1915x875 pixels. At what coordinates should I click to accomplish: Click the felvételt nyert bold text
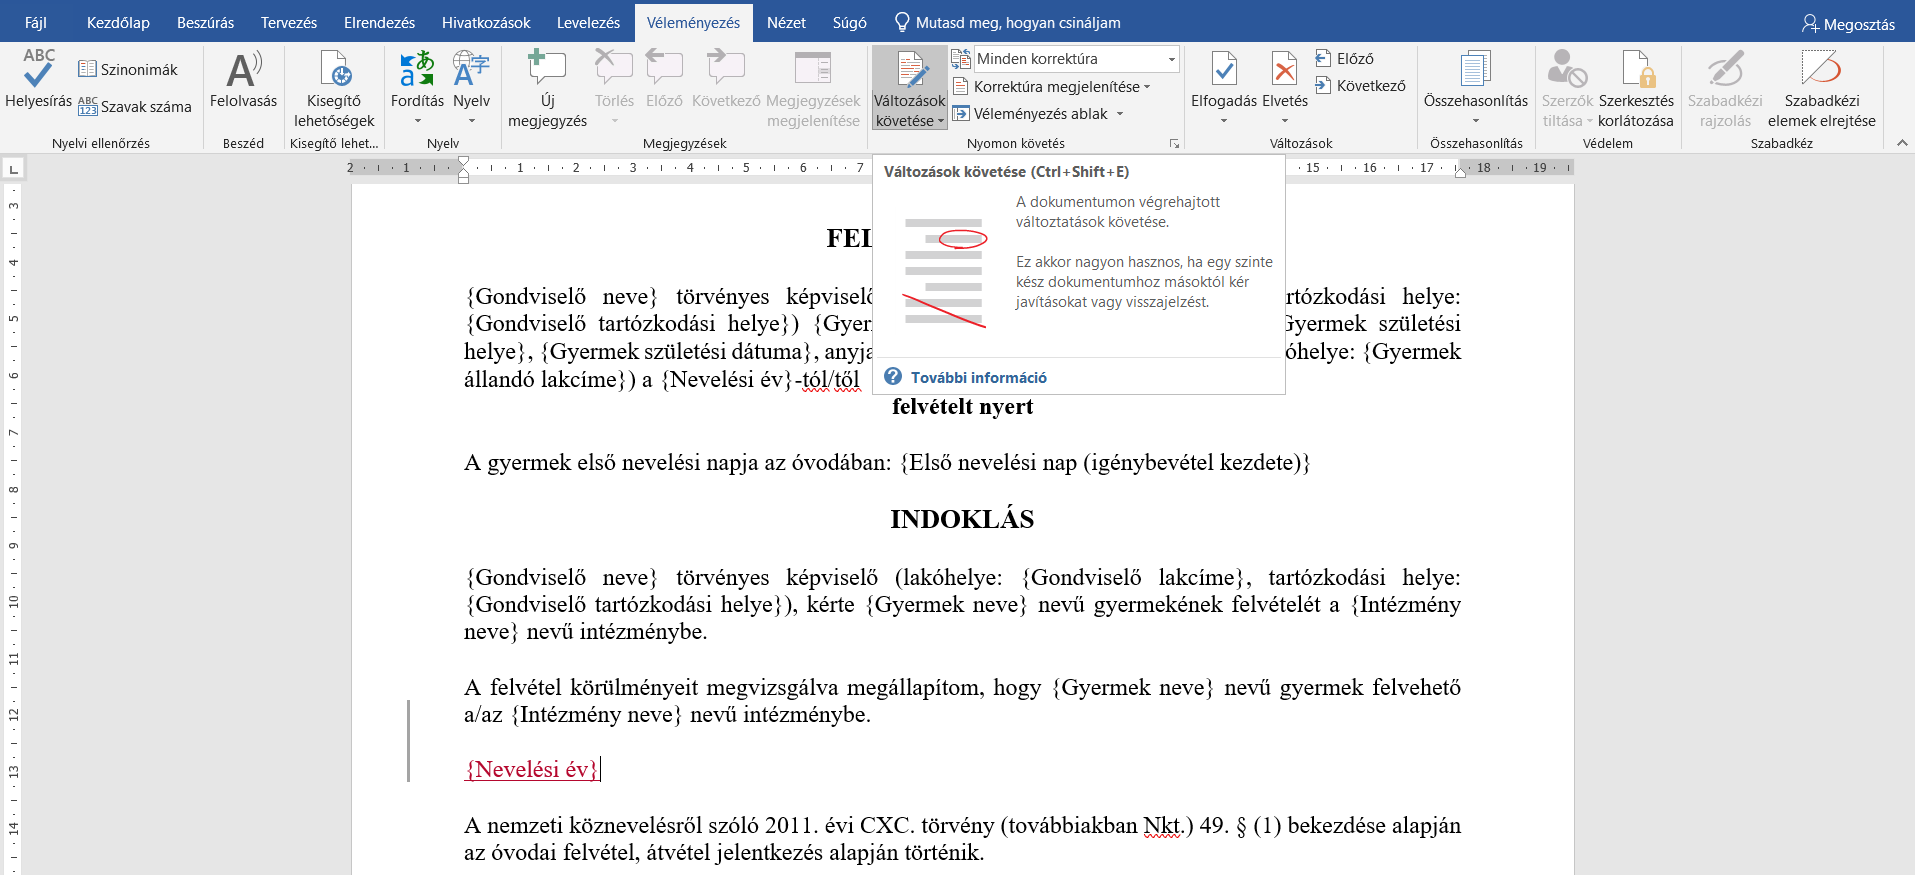[x=962, y=406]
